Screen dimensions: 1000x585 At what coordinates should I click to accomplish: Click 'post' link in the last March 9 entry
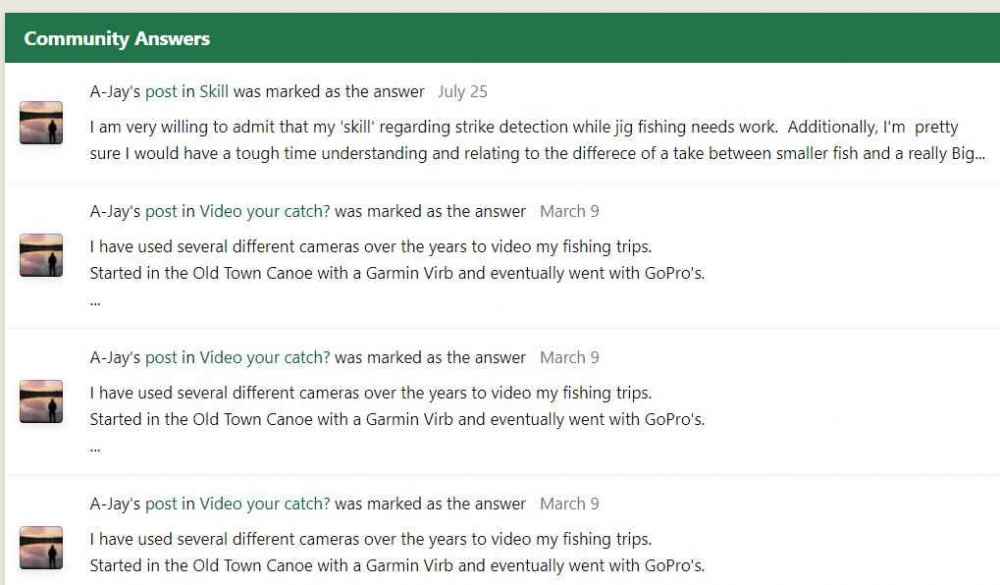point(161,504)
